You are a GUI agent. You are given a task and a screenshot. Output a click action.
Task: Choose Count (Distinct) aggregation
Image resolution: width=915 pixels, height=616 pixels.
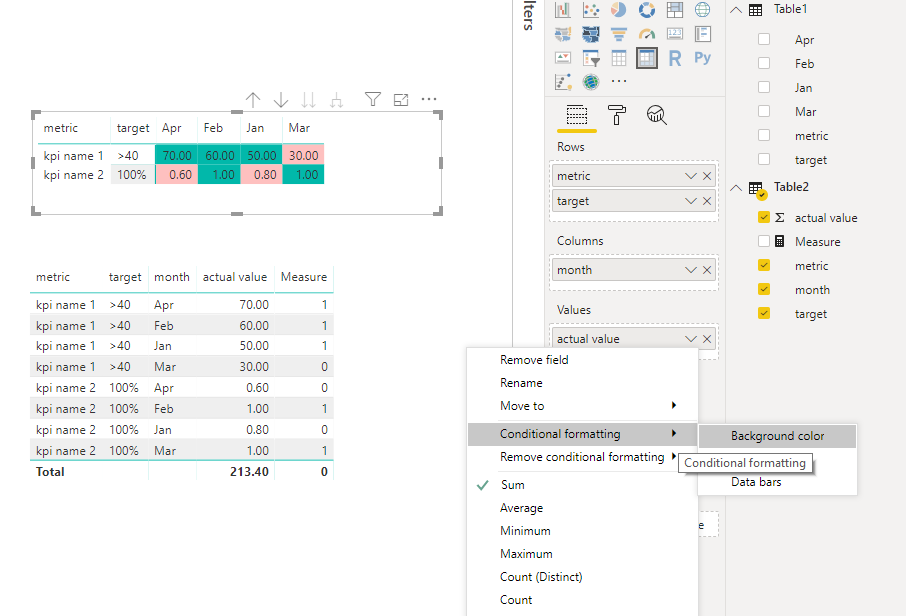pos(582,576)
